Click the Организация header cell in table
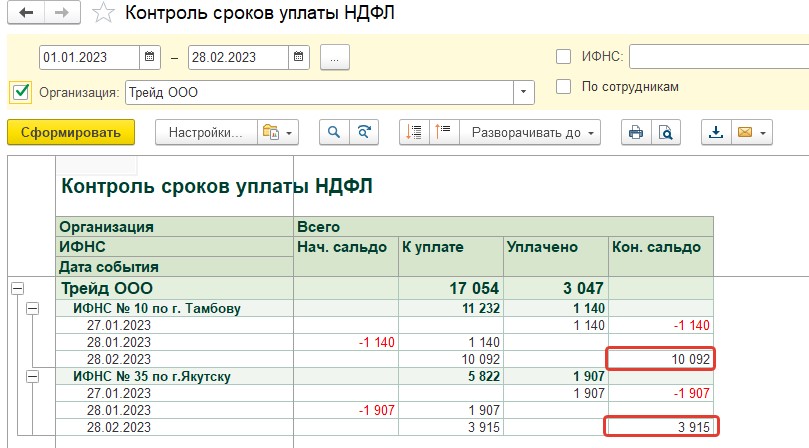Image resolution: width=809 pixels, height=448 pixels. pyautogui.click(x=174, y=227)
